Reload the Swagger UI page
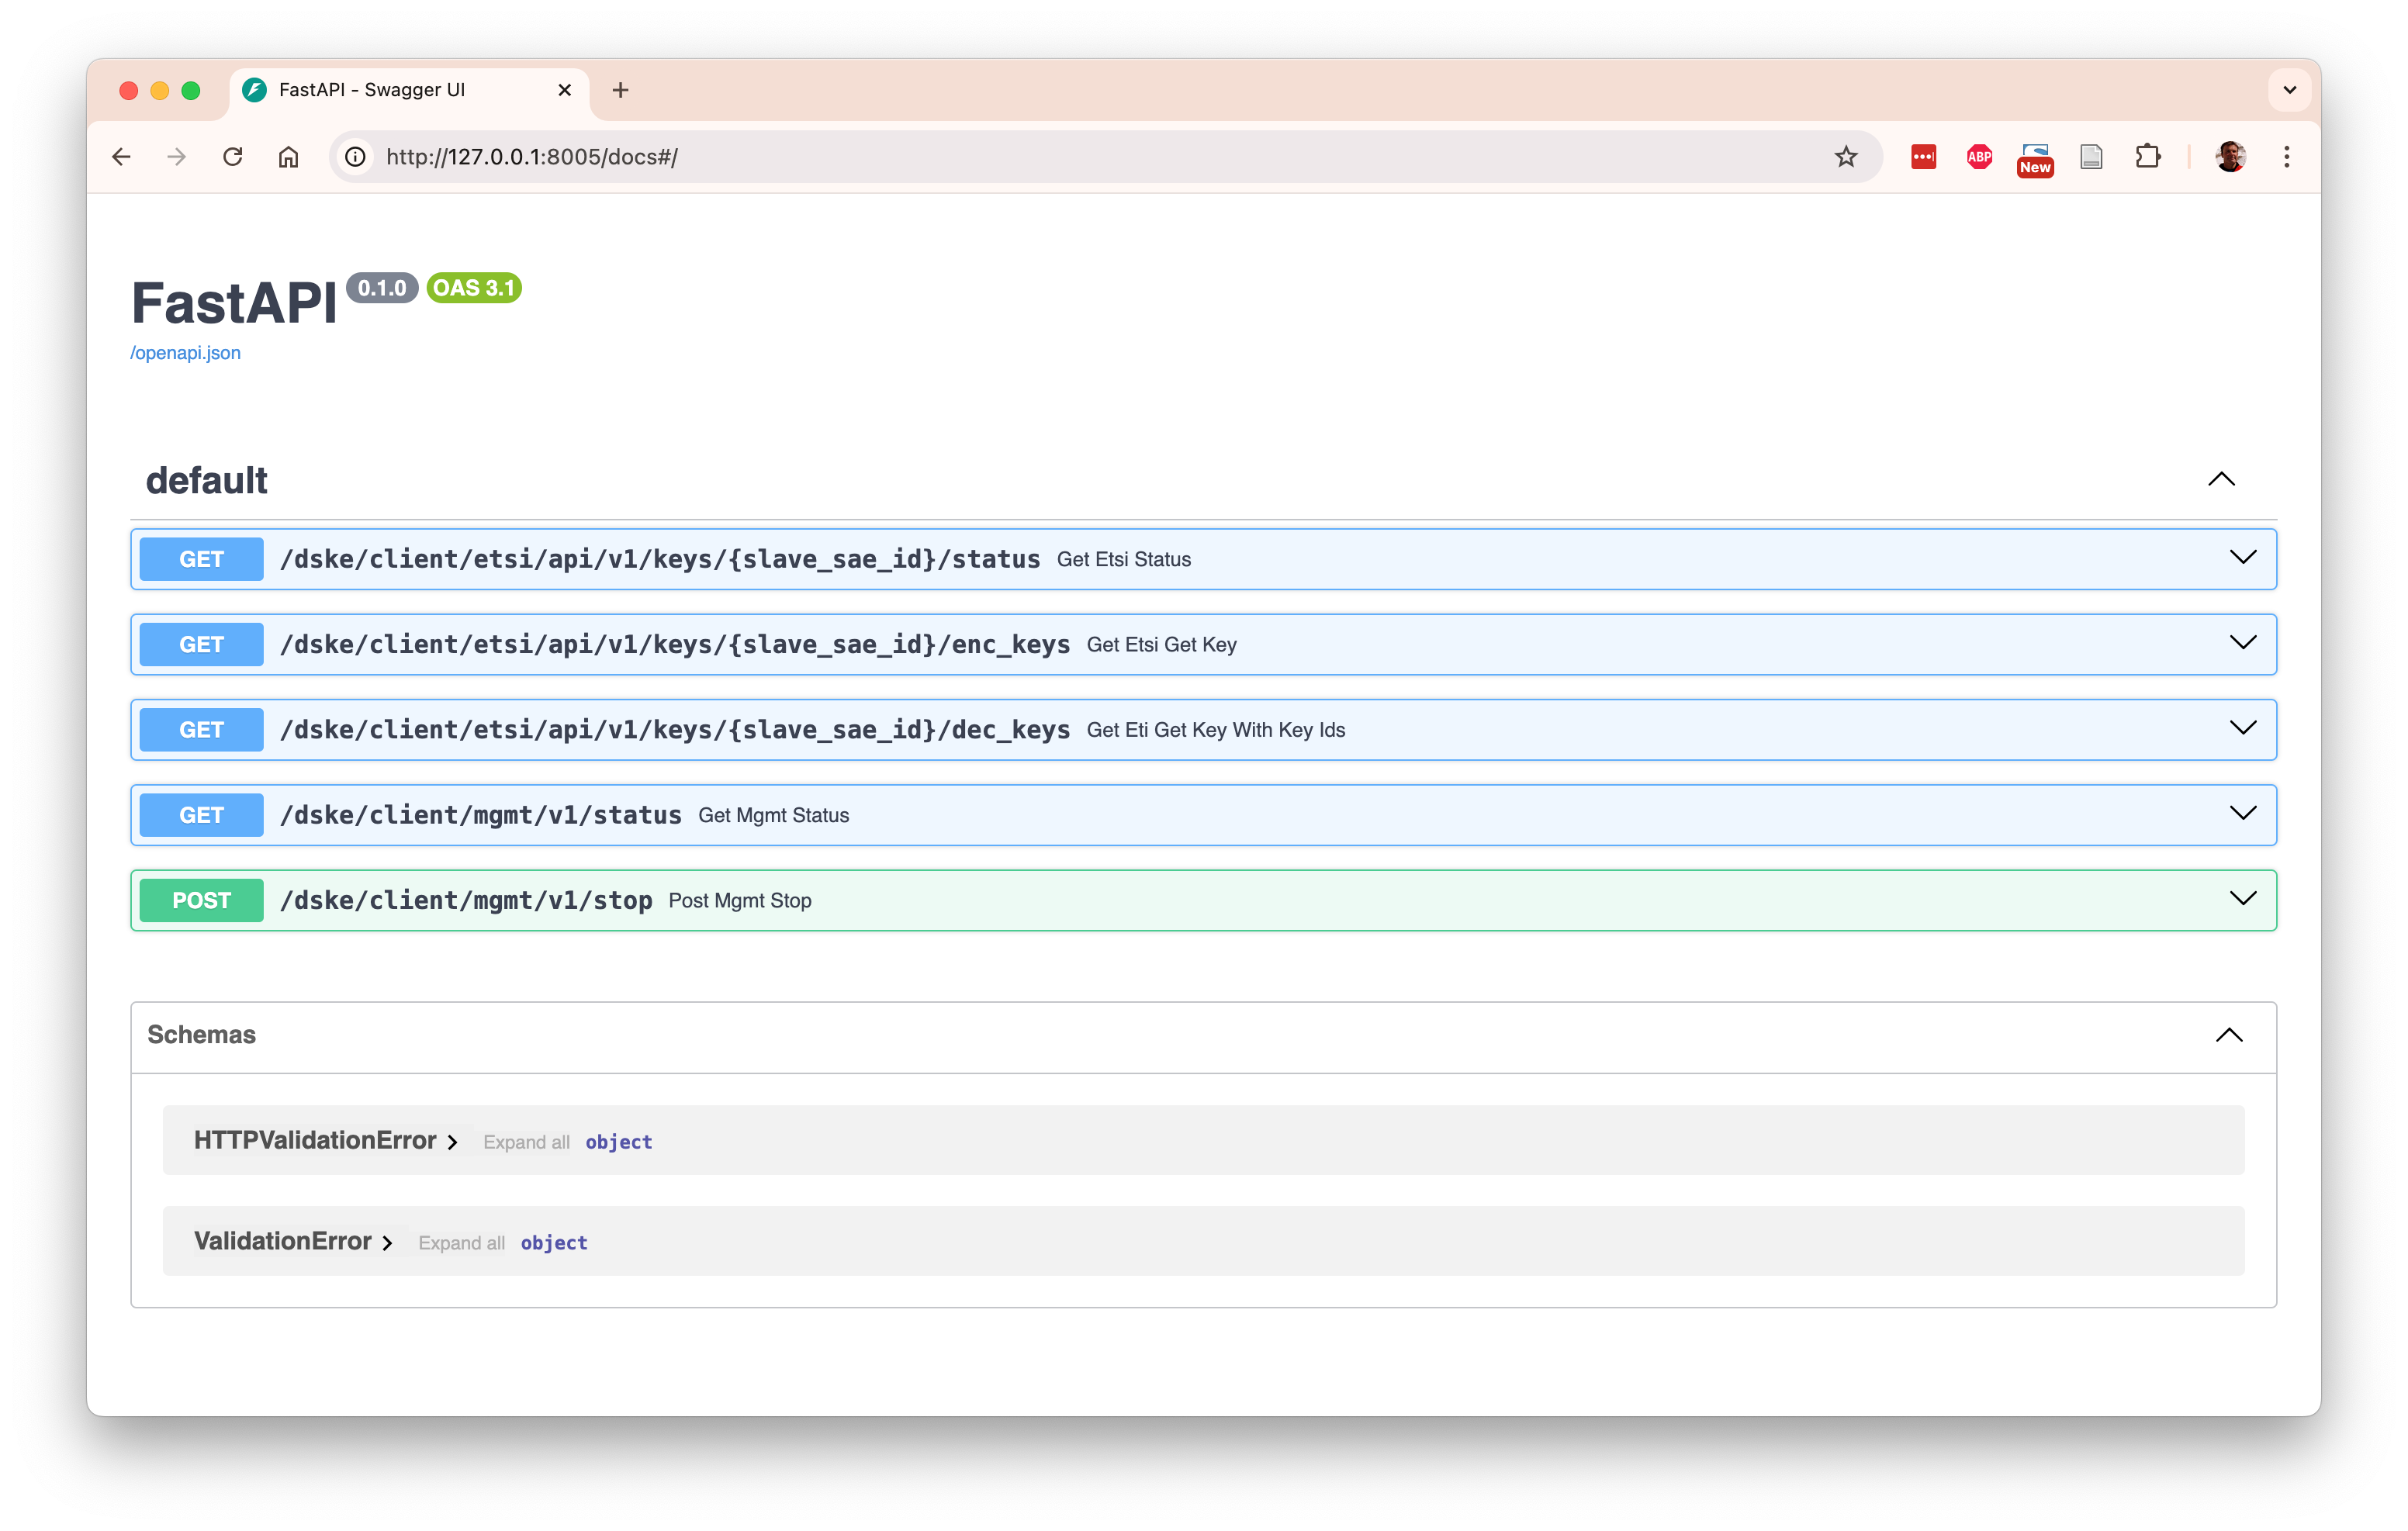Viewport: 2408px width, 1531px height. [x=233, y=156]
